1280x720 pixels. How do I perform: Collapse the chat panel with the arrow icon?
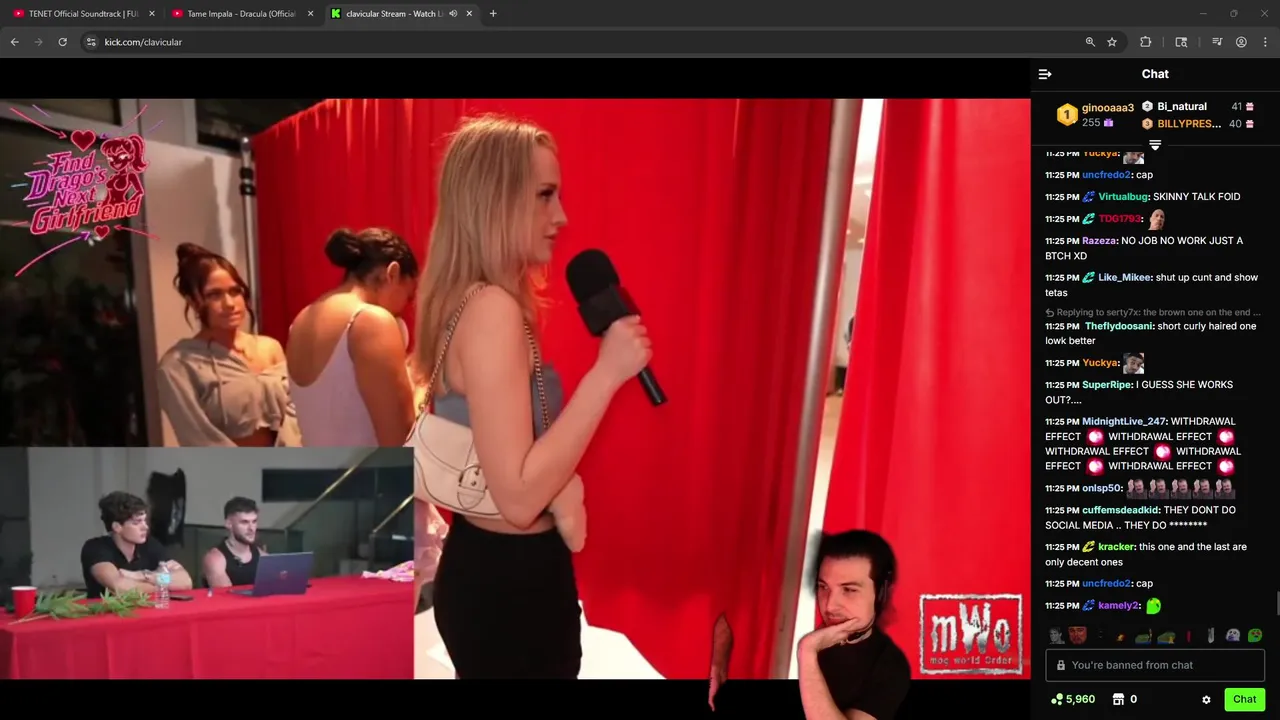pyautogui.click(x=1045, y=74)
